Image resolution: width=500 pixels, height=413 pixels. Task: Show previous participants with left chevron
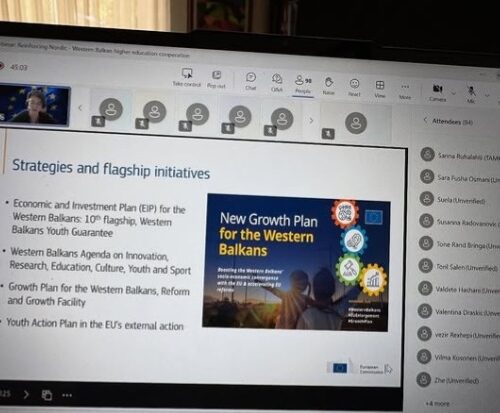pyautogui.click(x=80, y=108)
